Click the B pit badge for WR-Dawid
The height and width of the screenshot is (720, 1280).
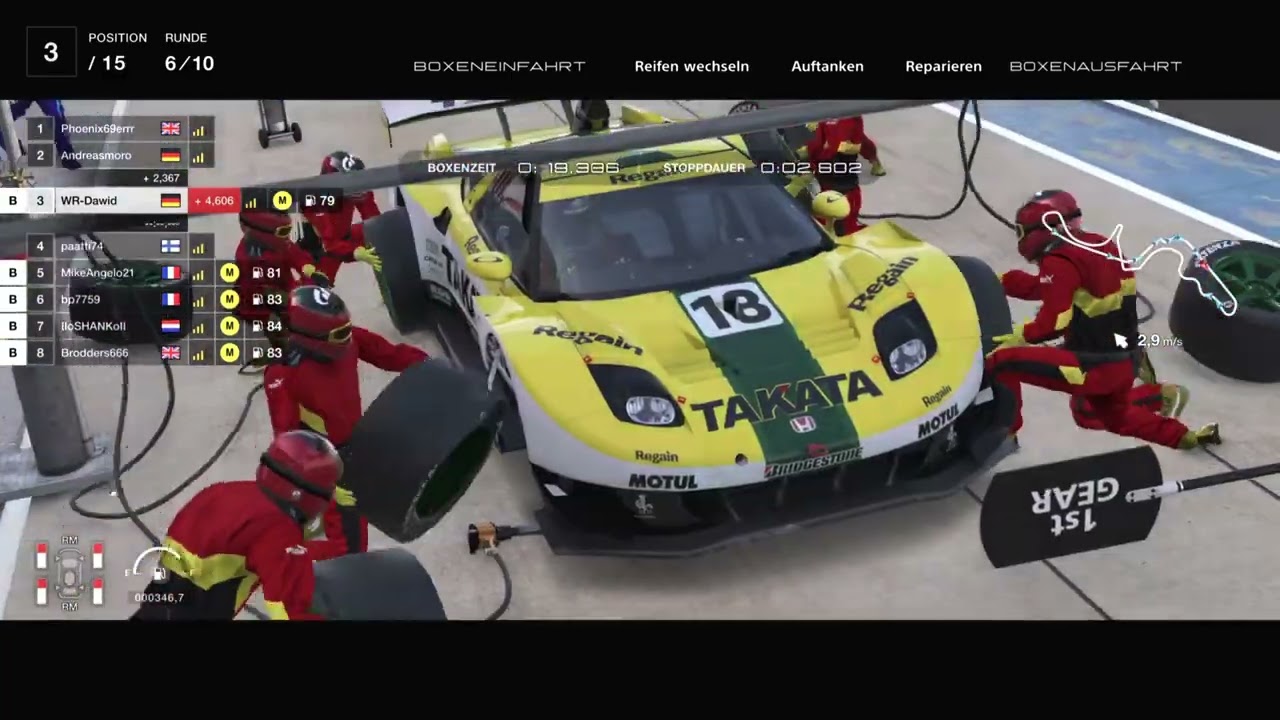tap(13, 200)
